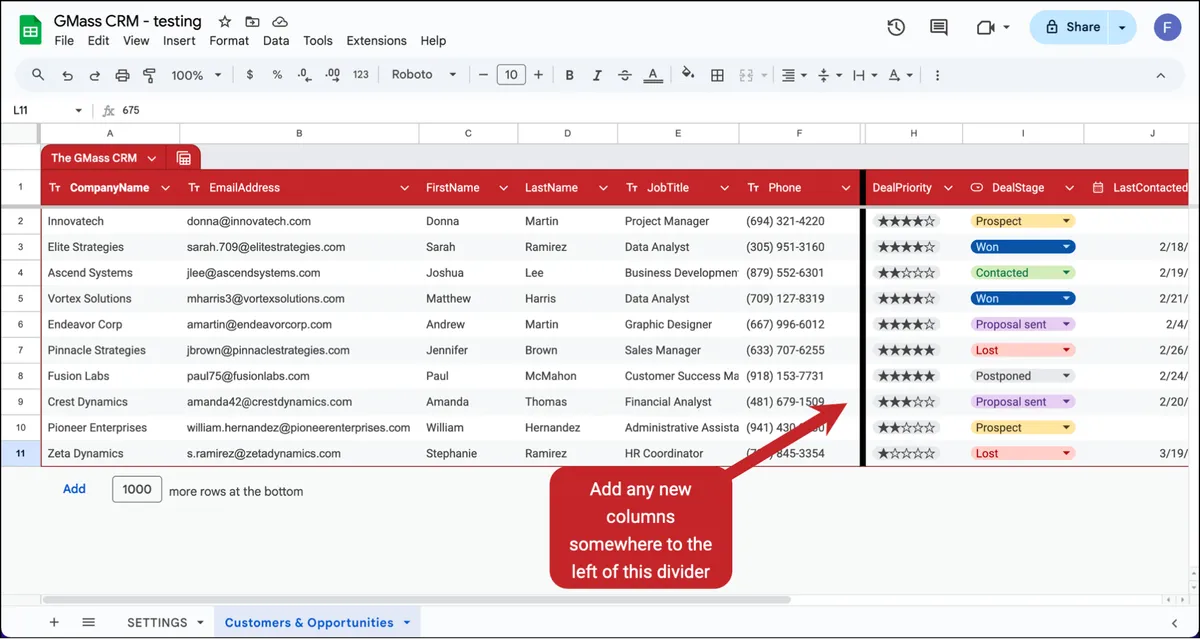Viewport: 1200px width, 639px height.
Task: Select the Paint format roller icon
Action: coord(150,75)
